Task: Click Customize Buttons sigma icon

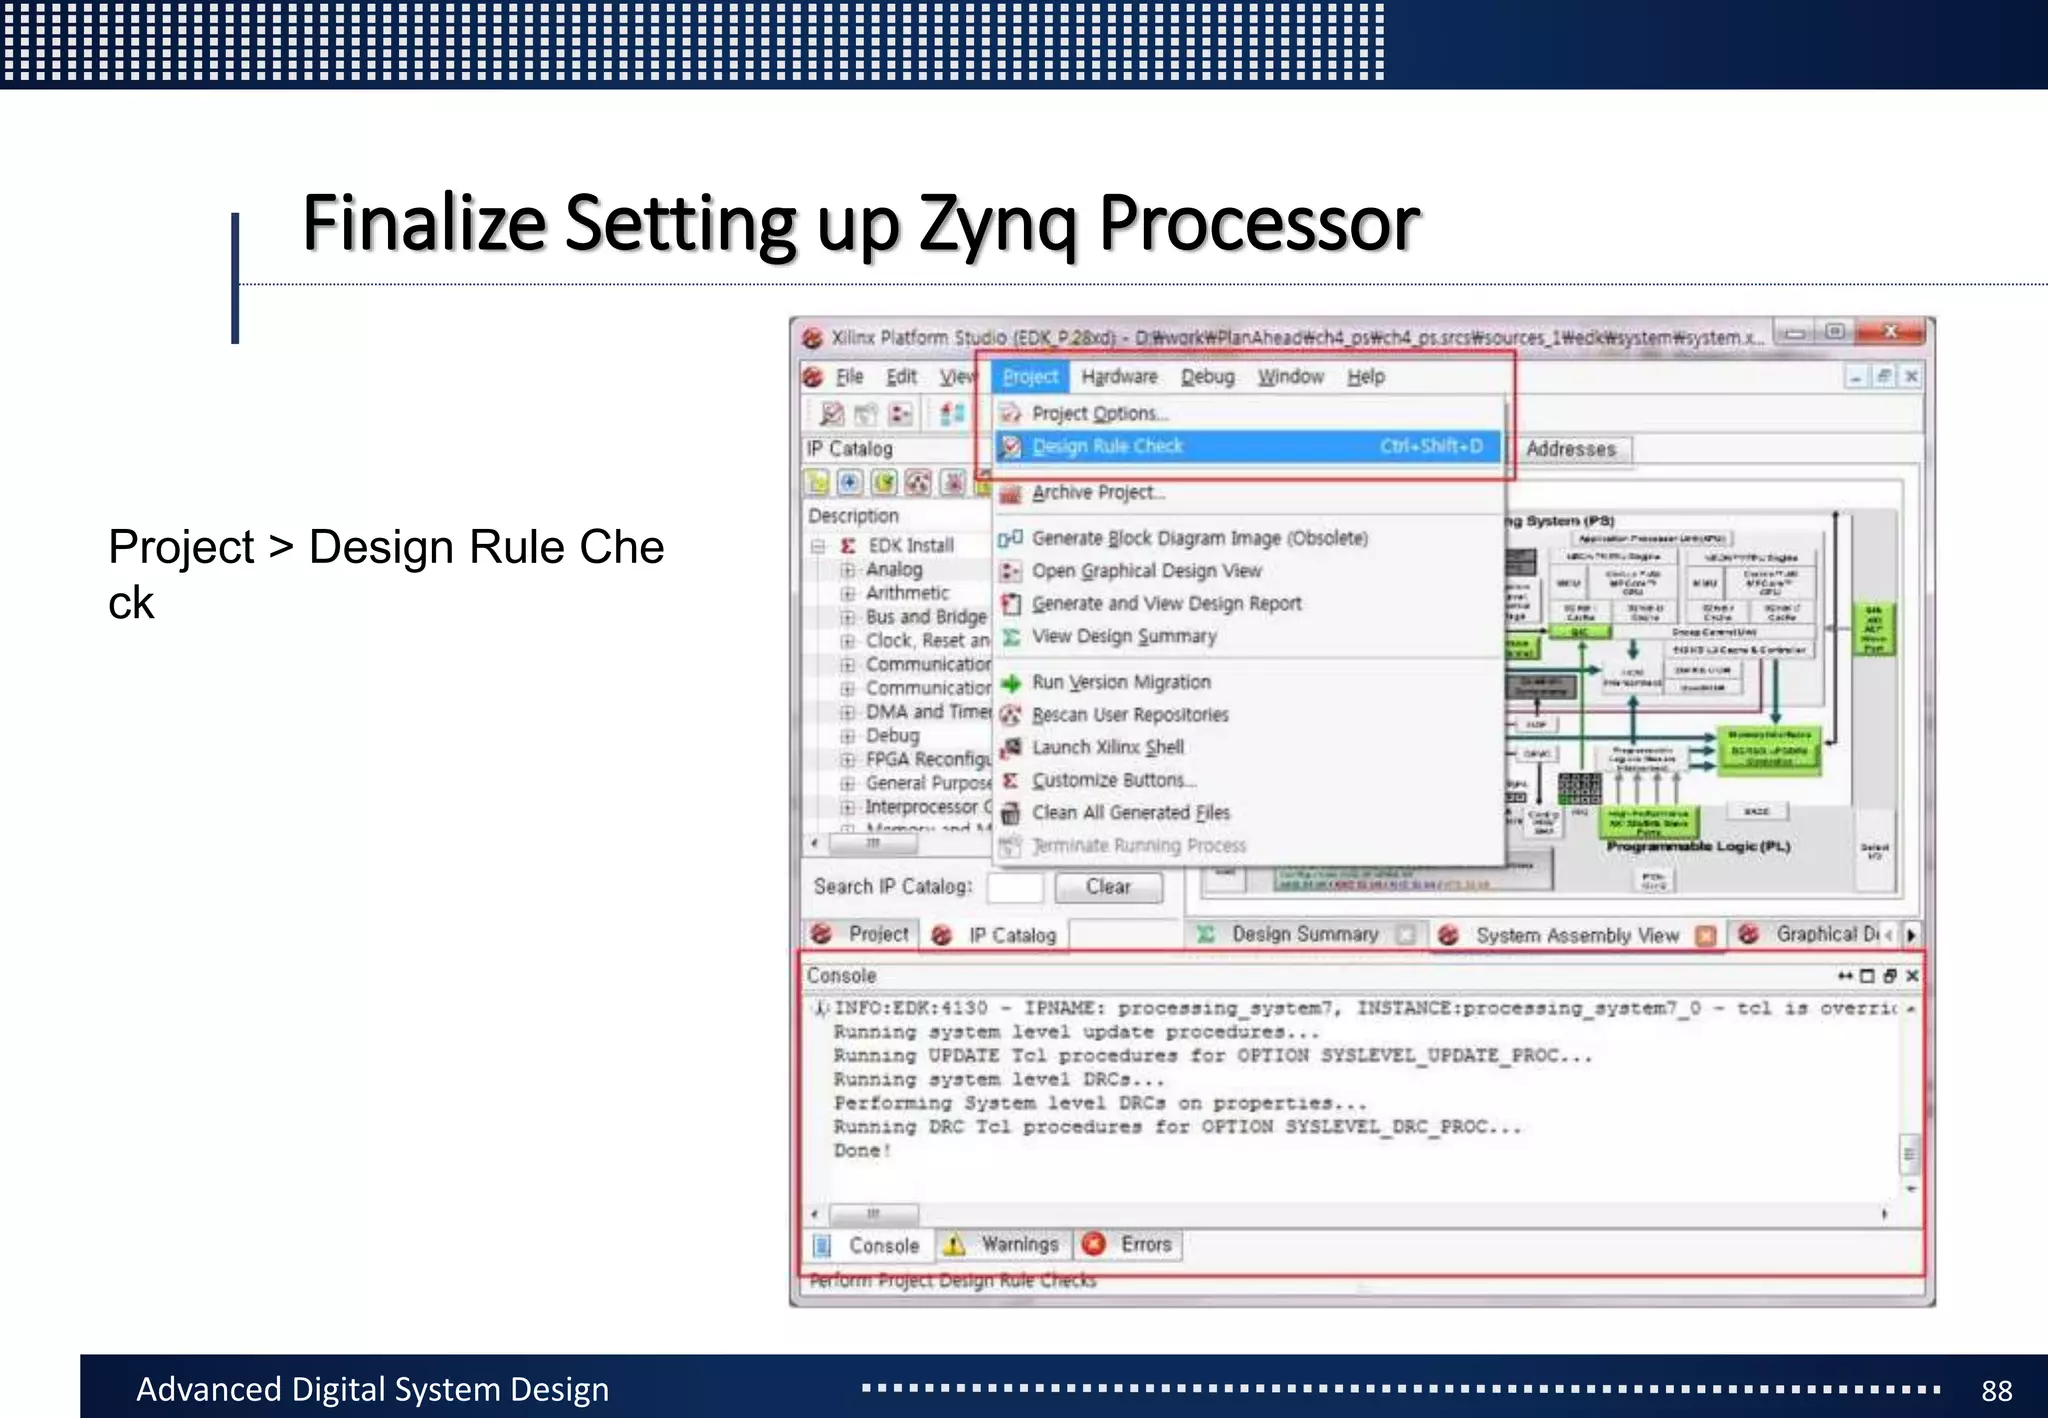Action: (1011, 780)
